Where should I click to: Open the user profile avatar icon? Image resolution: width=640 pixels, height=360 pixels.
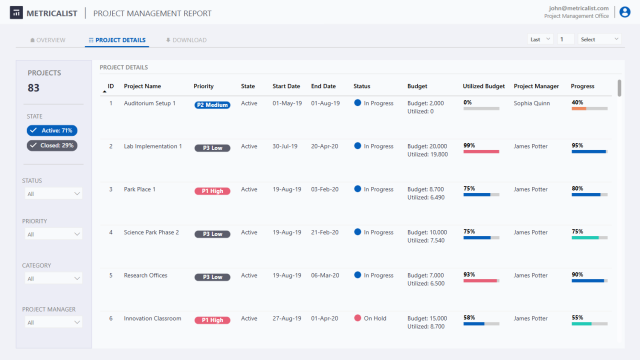tap(624, 12)
